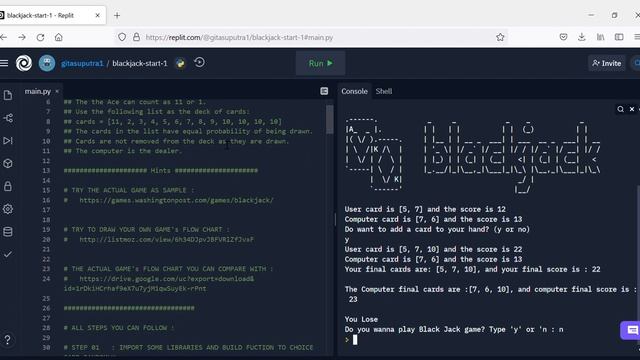This screenshot has width=640, height=360.
Task: Bookmark this page with star icon
Action: (500, 37)
